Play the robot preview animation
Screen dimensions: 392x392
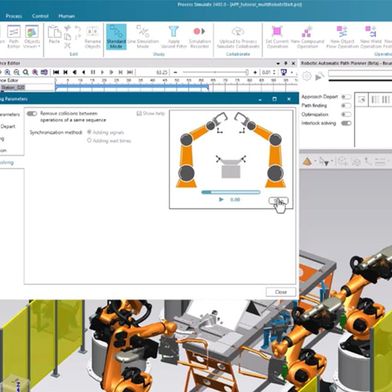click(221, 199)
